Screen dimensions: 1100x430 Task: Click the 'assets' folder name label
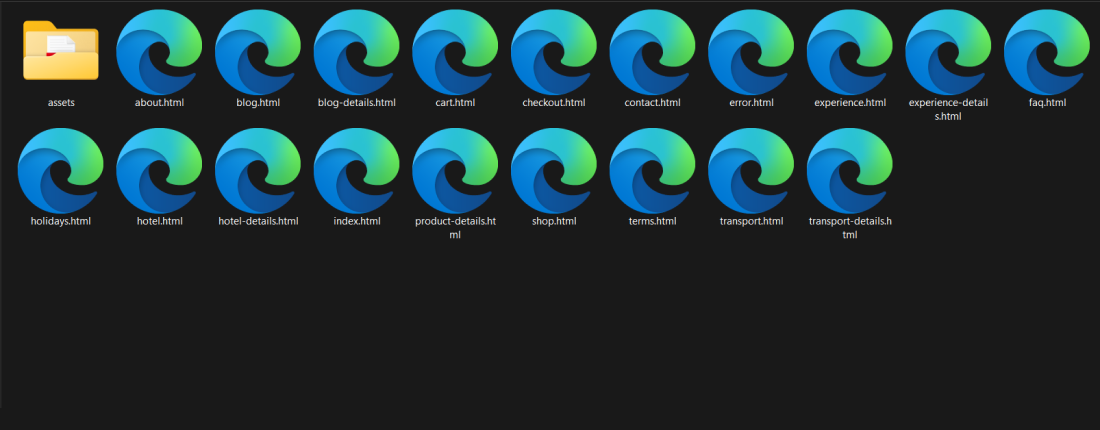pyautogui.click(x=61, y=103)
